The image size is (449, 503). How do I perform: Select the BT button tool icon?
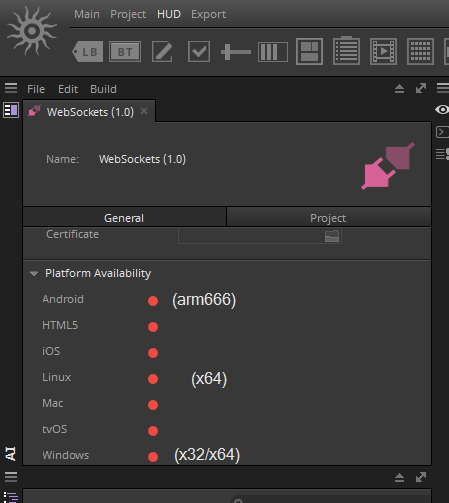(125, 52)
